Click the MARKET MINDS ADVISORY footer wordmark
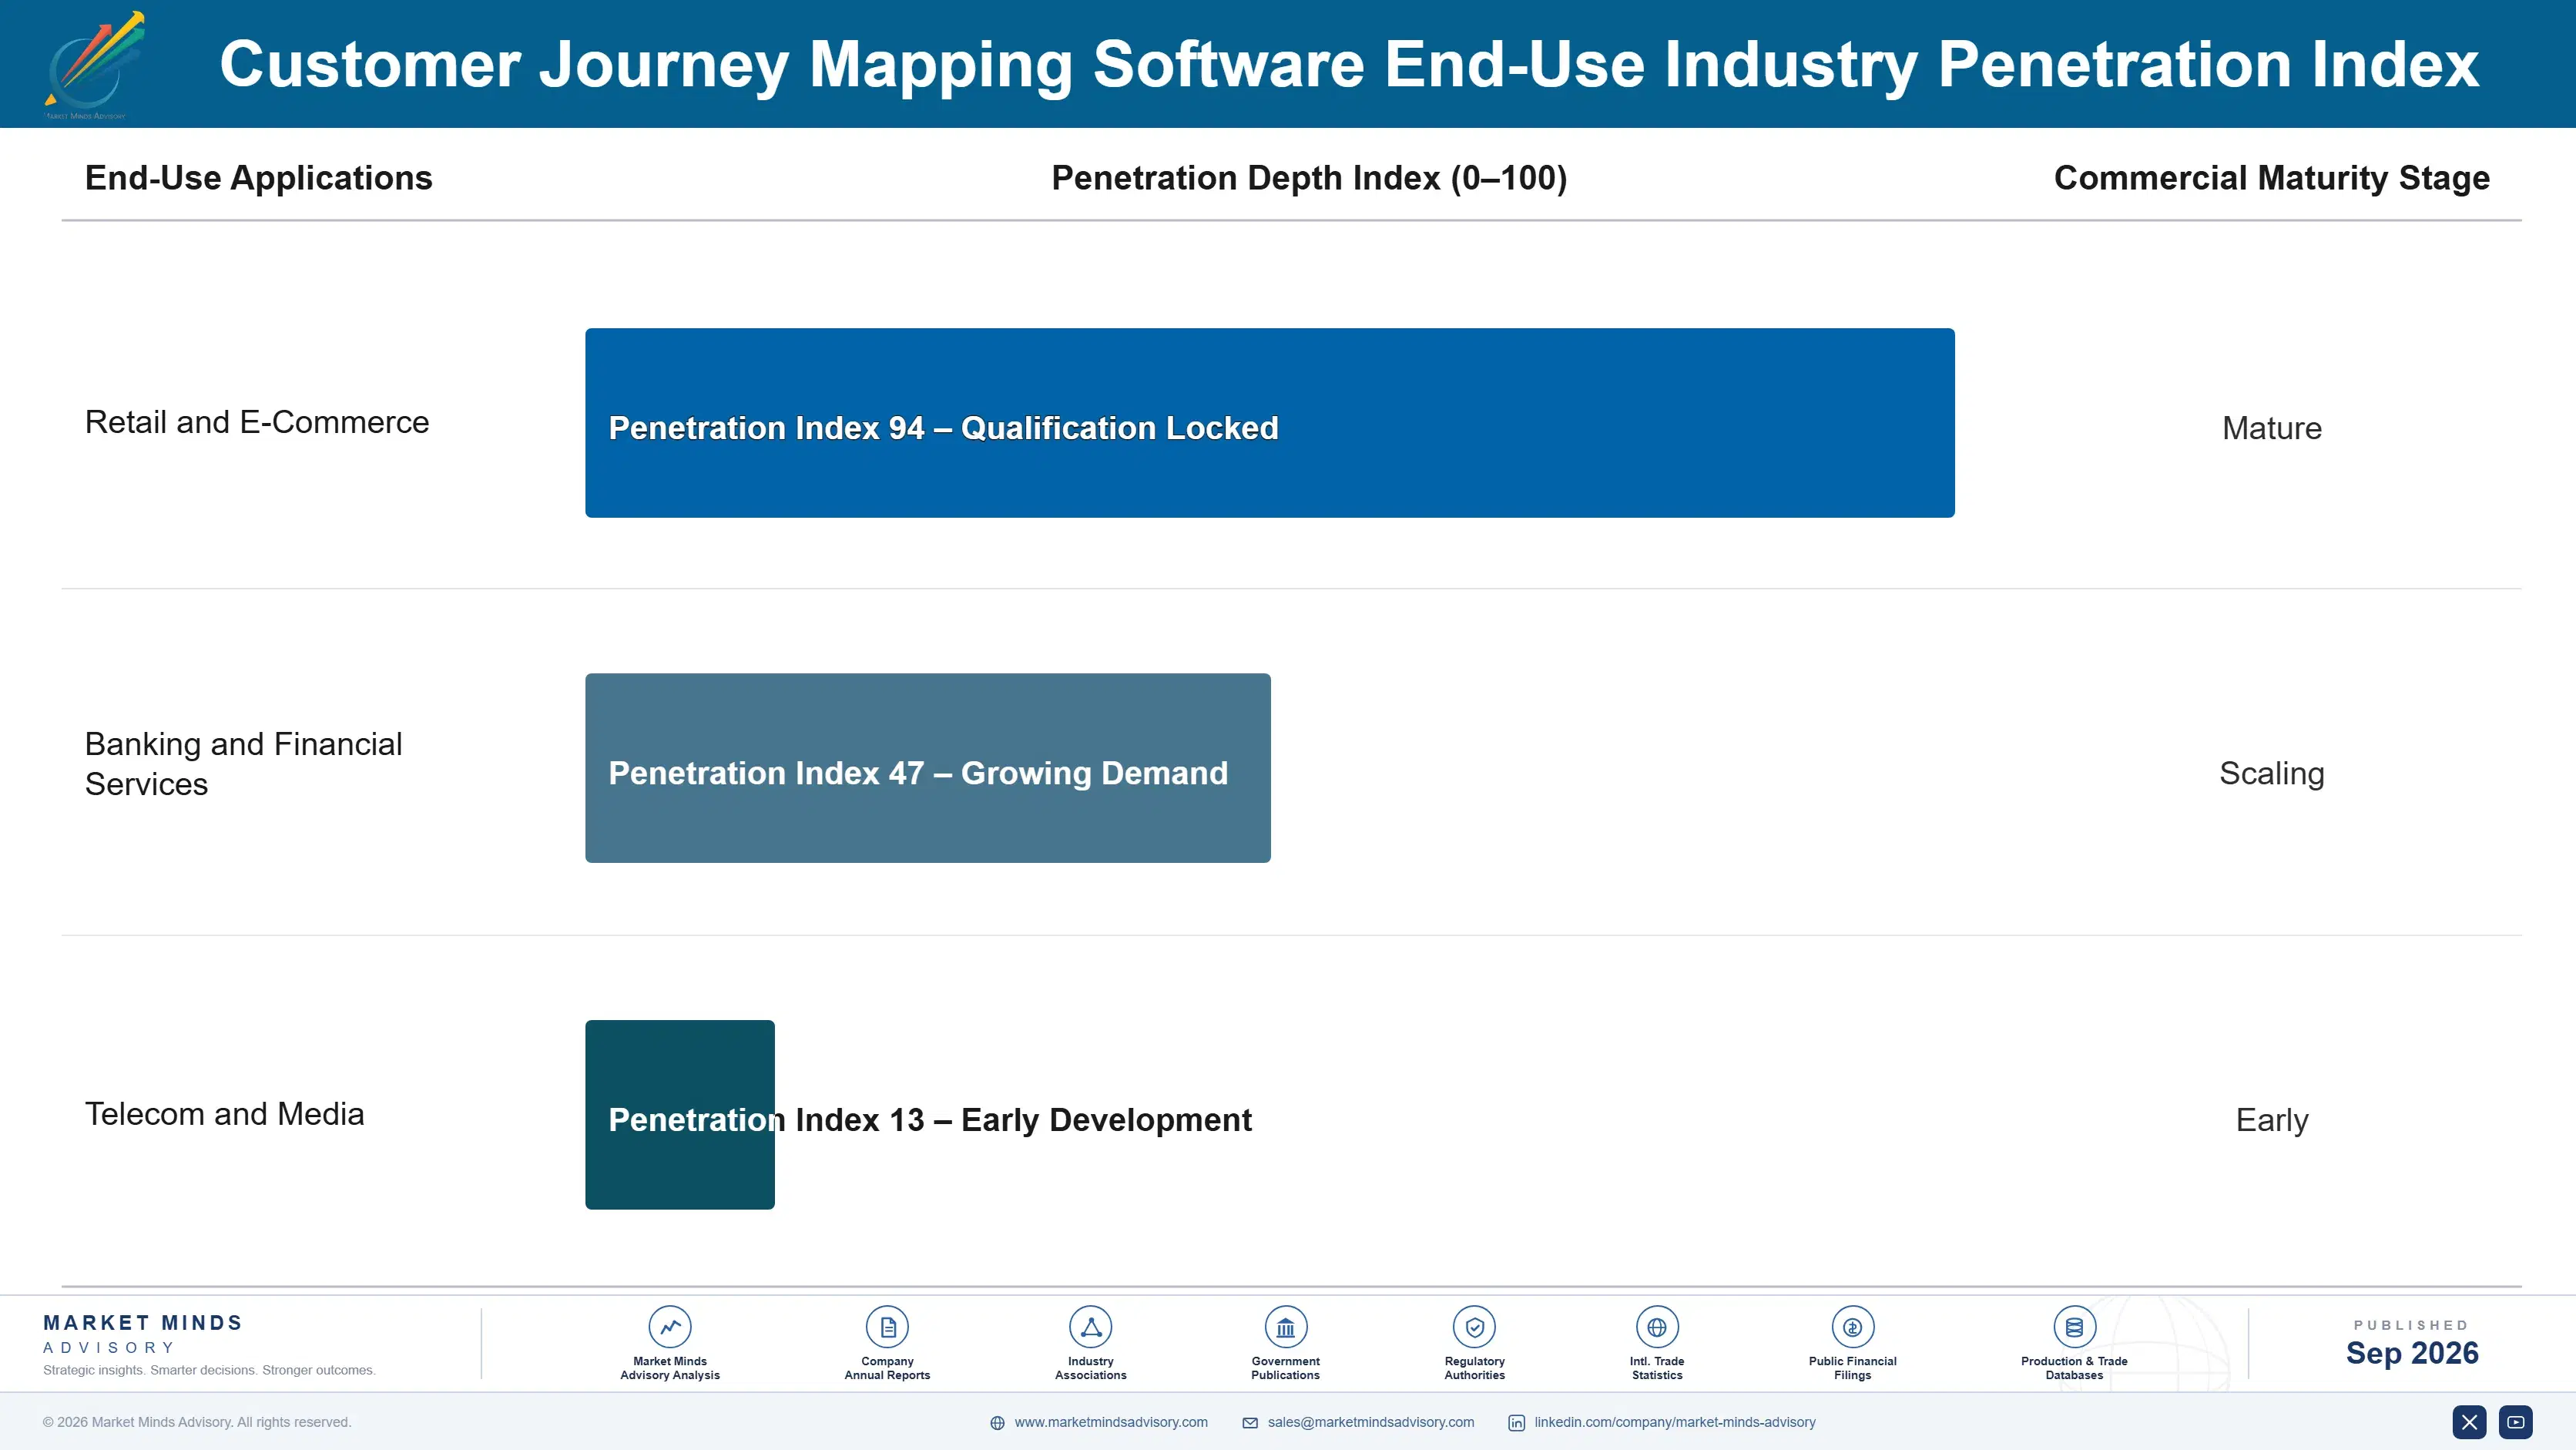2576x1450 pixels. click(143, 1334)
